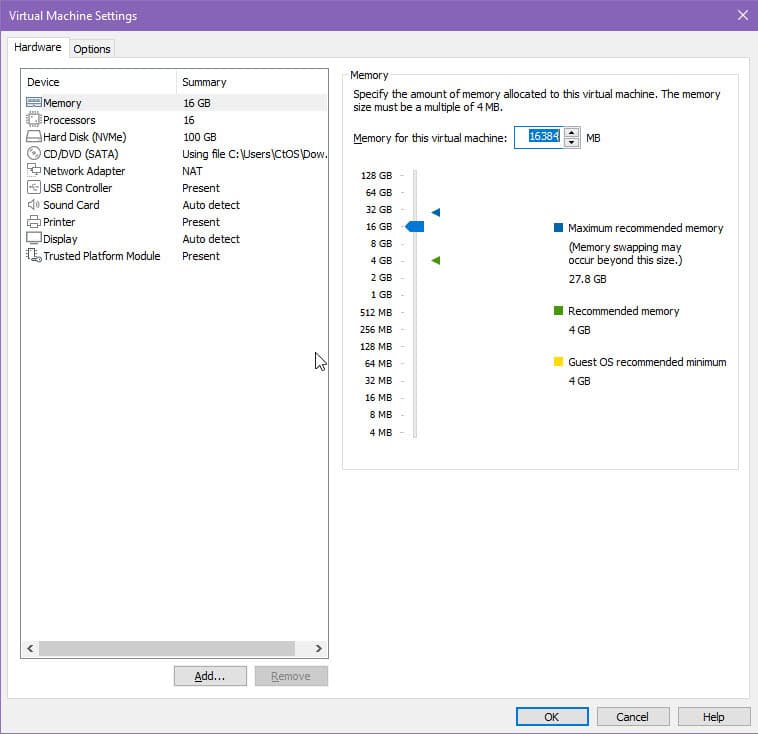The height and width of the screenshot is (734, 758).
Task: Click the OK button
Action: pyautogui.click(x=552, y=717)
